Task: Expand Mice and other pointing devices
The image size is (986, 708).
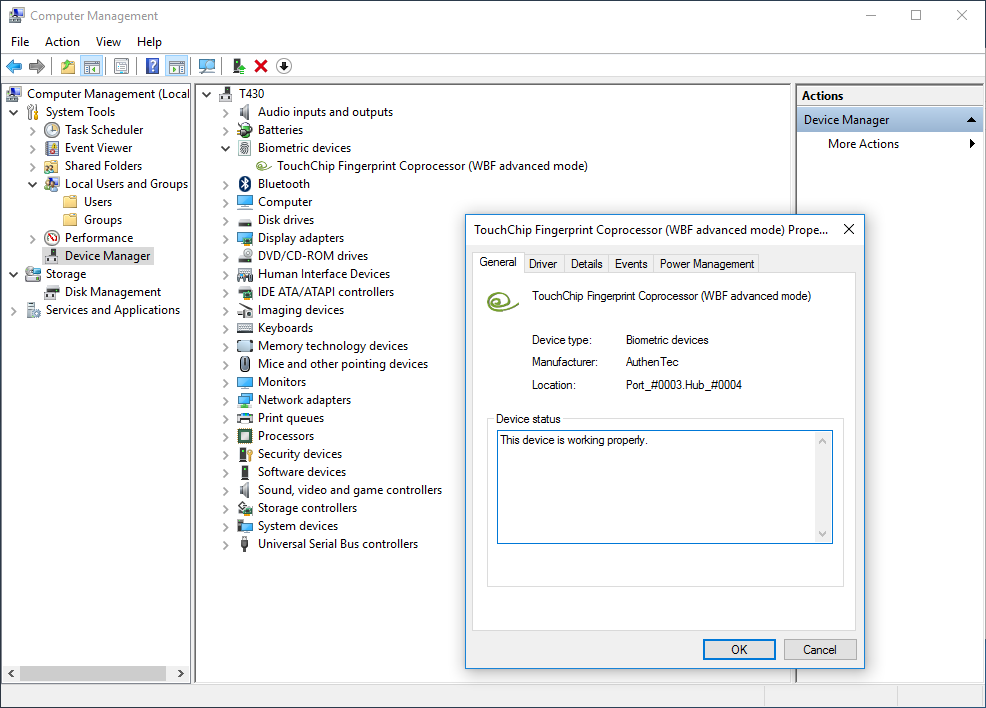Action: (x=226, y=365)
